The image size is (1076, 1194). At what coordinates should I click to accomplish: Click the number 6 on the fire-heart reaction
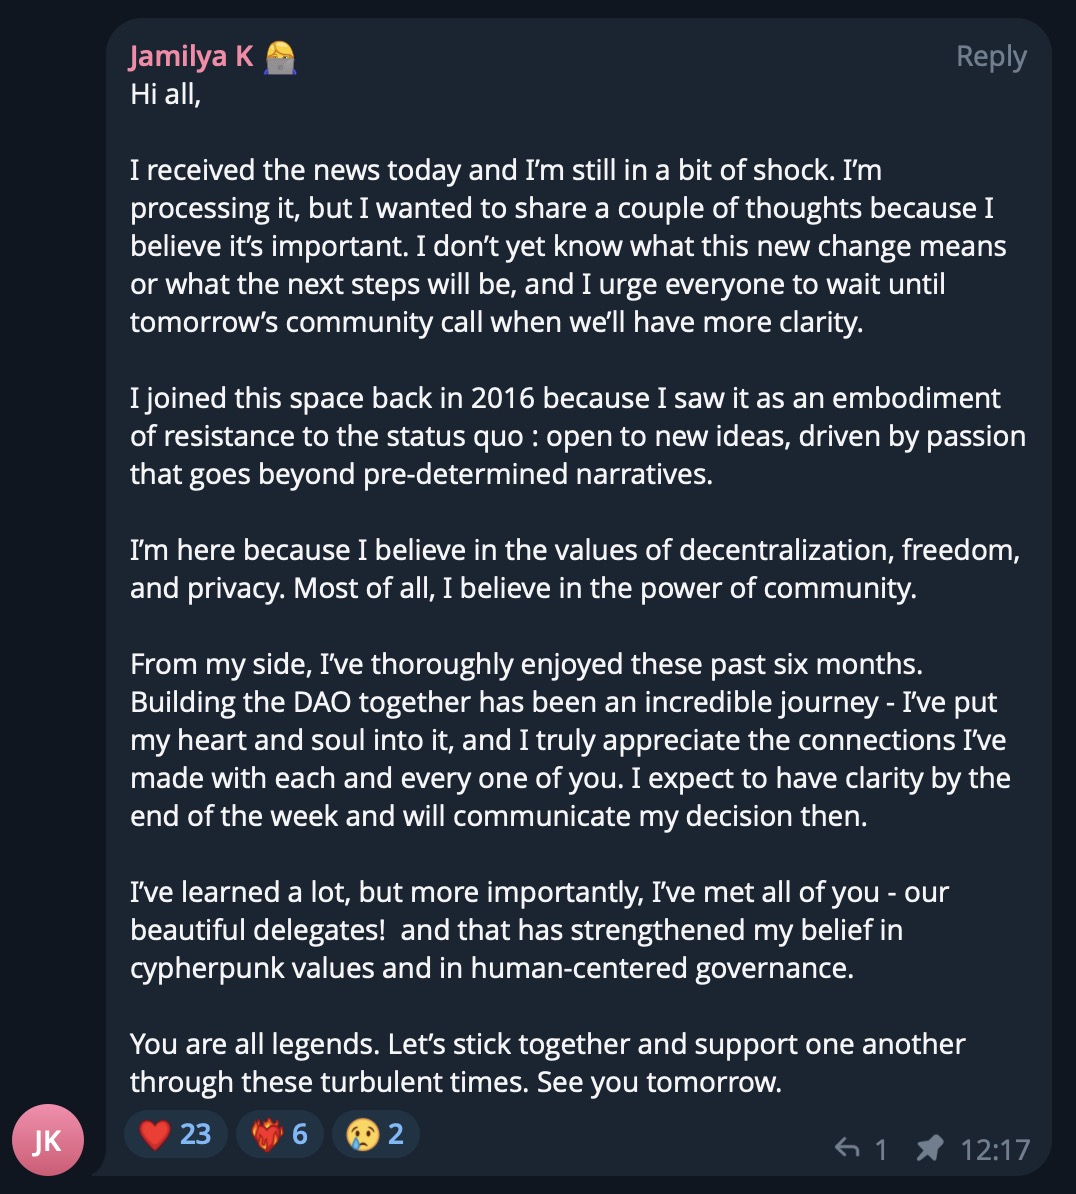click(300, 1134)
